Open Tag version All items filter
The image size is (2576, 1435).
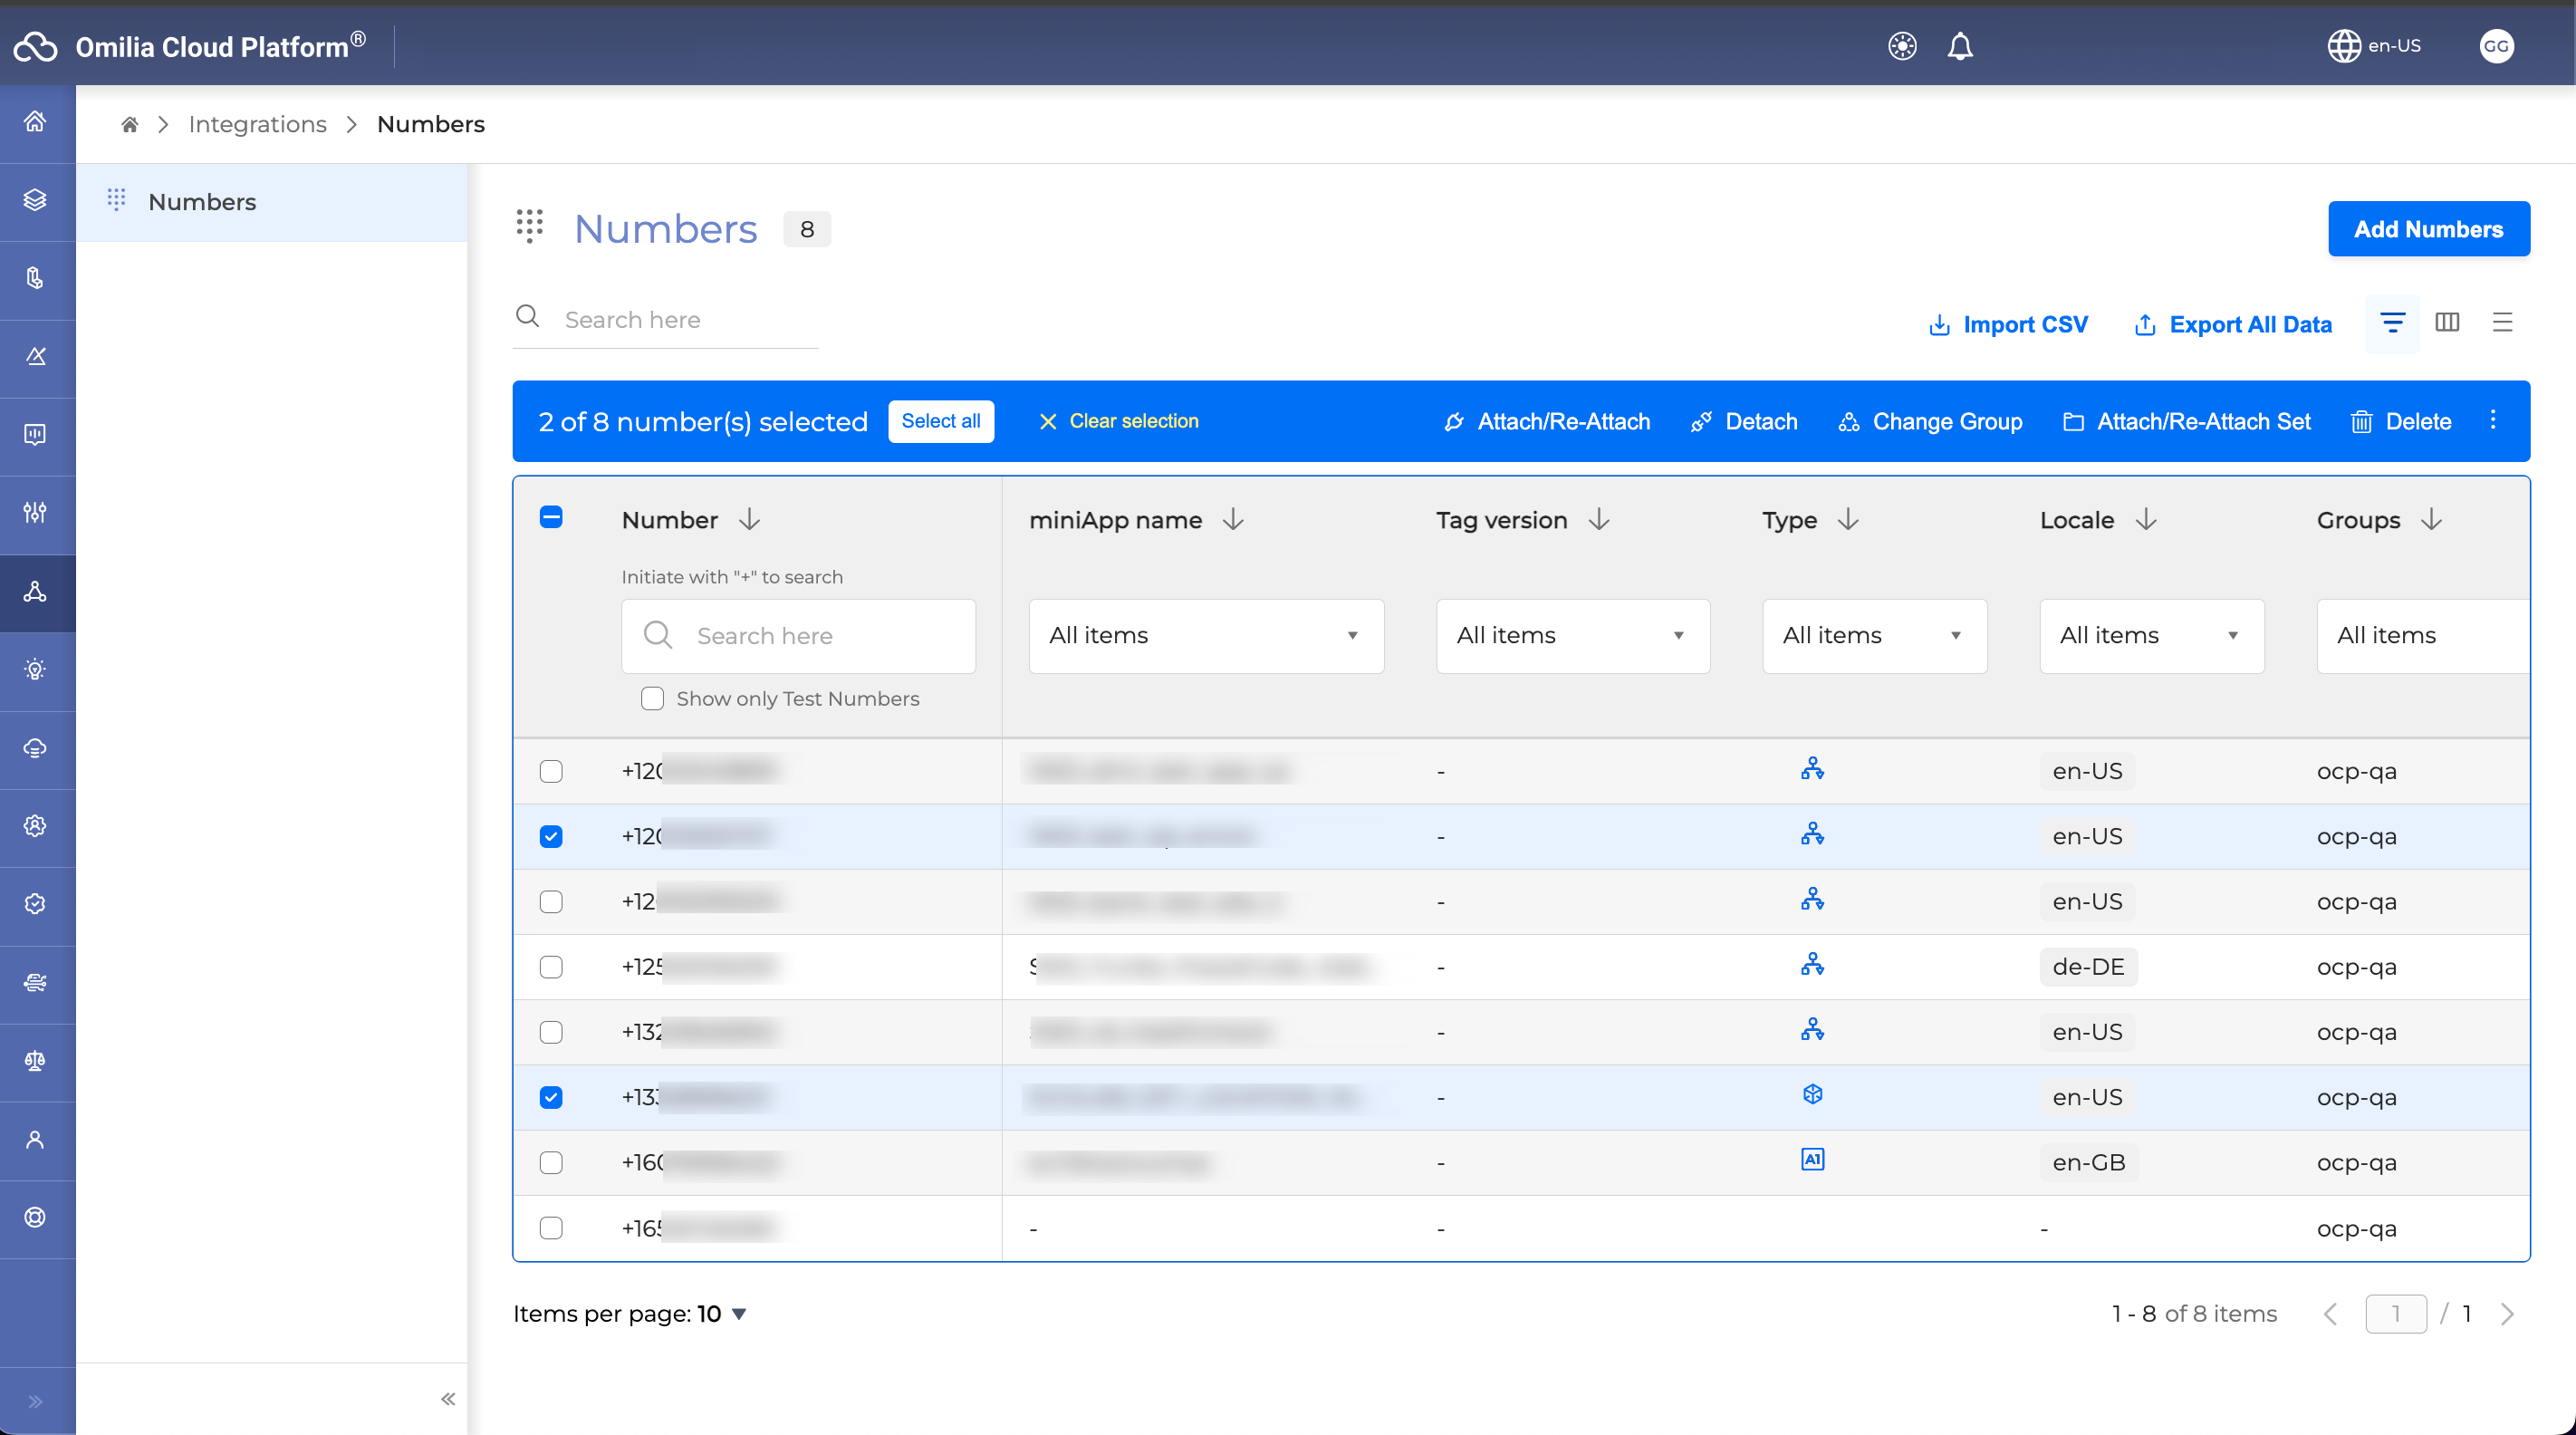pyautogui.click(x=1573, y=636)
